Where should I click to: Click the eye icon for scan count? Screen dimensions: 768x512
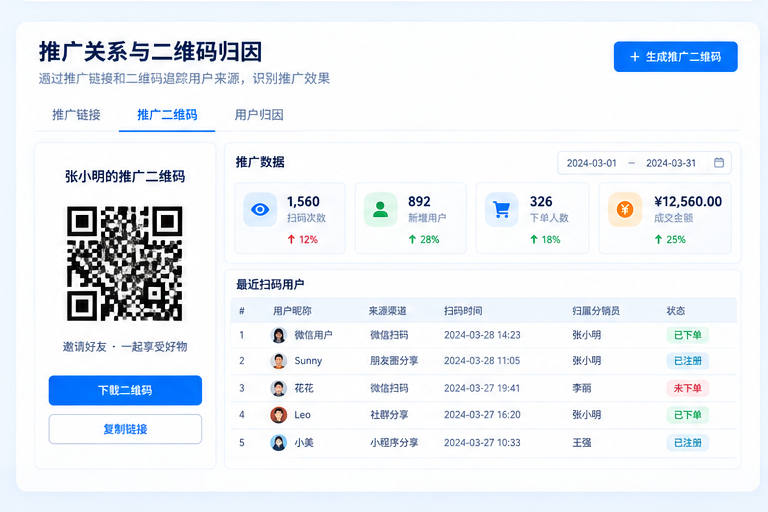pyautogui.click(x=260, y=210)
